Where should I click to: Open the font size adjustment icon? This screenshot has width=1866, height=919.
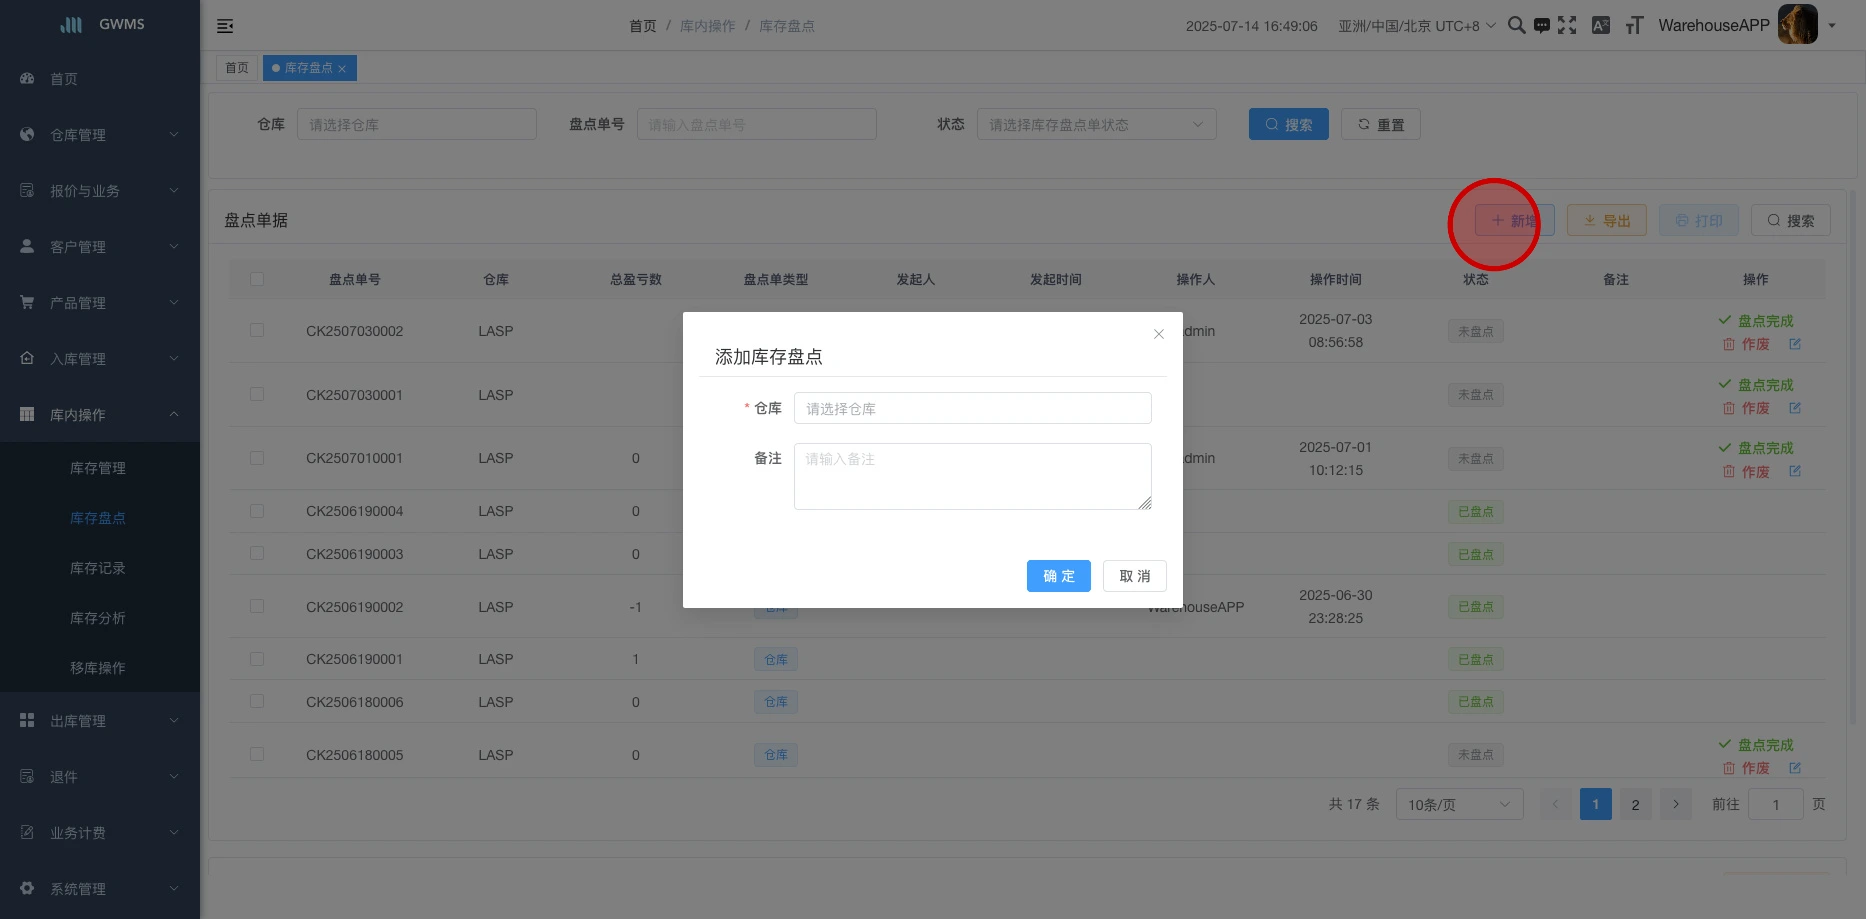tap(1634, 26)
